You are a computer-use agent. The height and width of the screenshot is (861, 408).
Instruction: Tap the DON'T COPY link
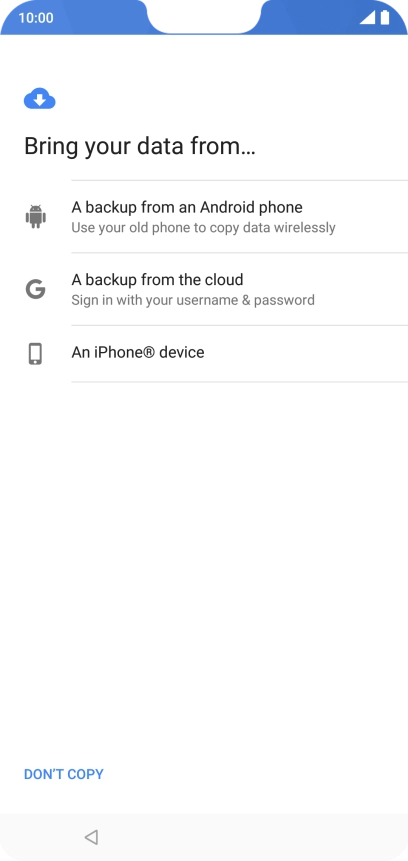(64, 774)
